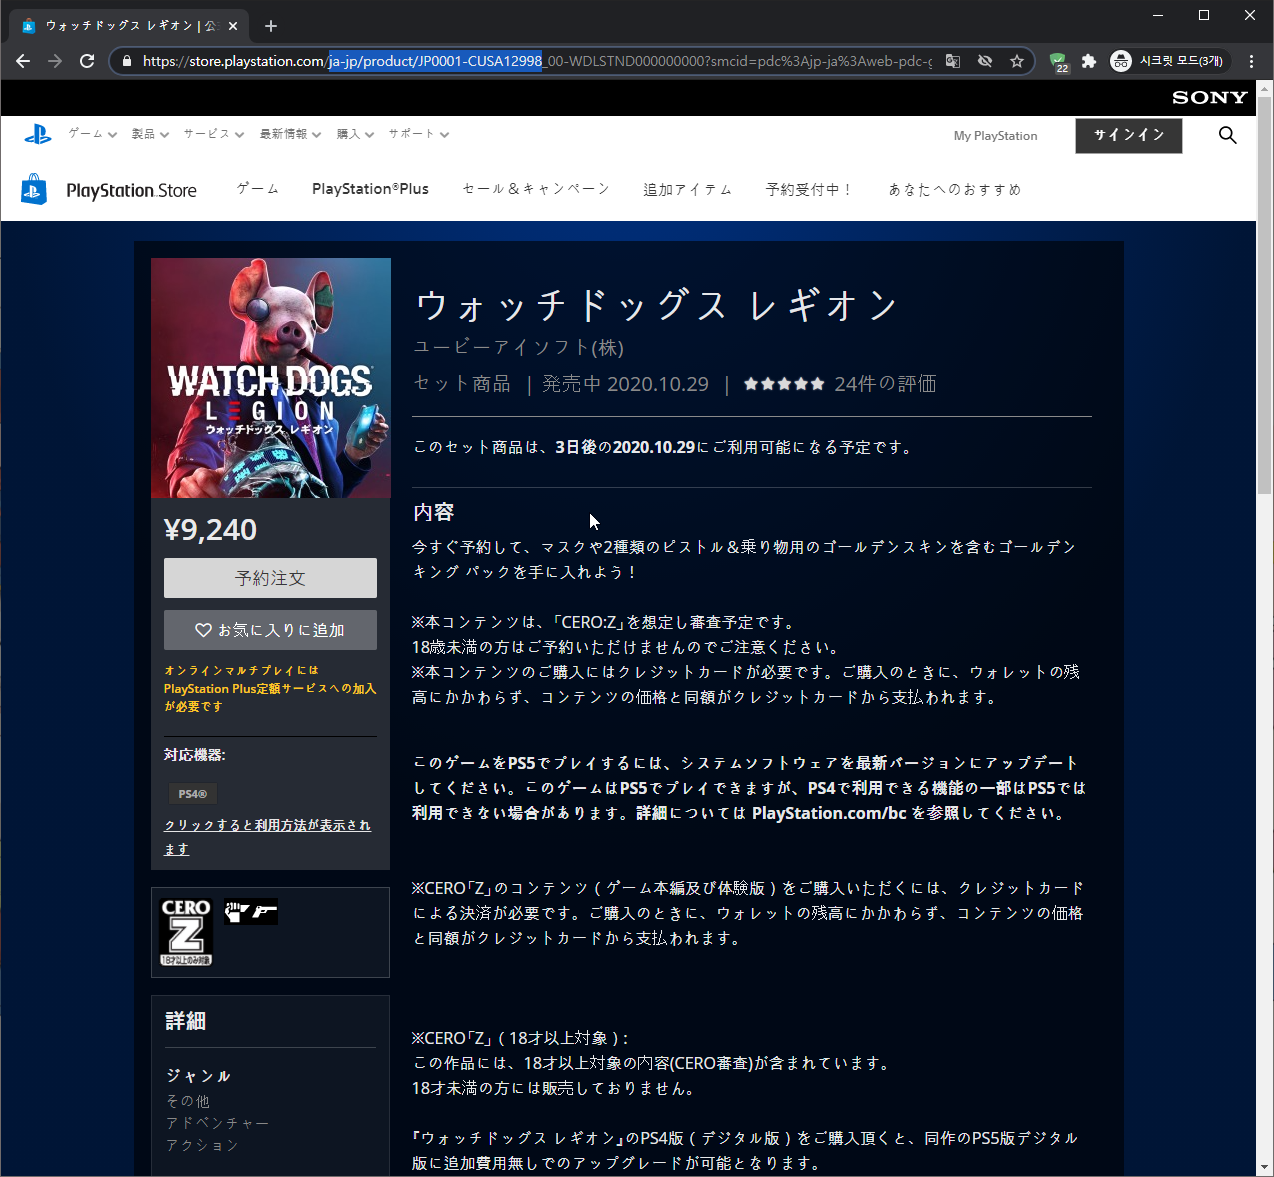This screenshot has height=1177, width=1274.
Task: Go back to previous page
Action: tap(23, 61)
